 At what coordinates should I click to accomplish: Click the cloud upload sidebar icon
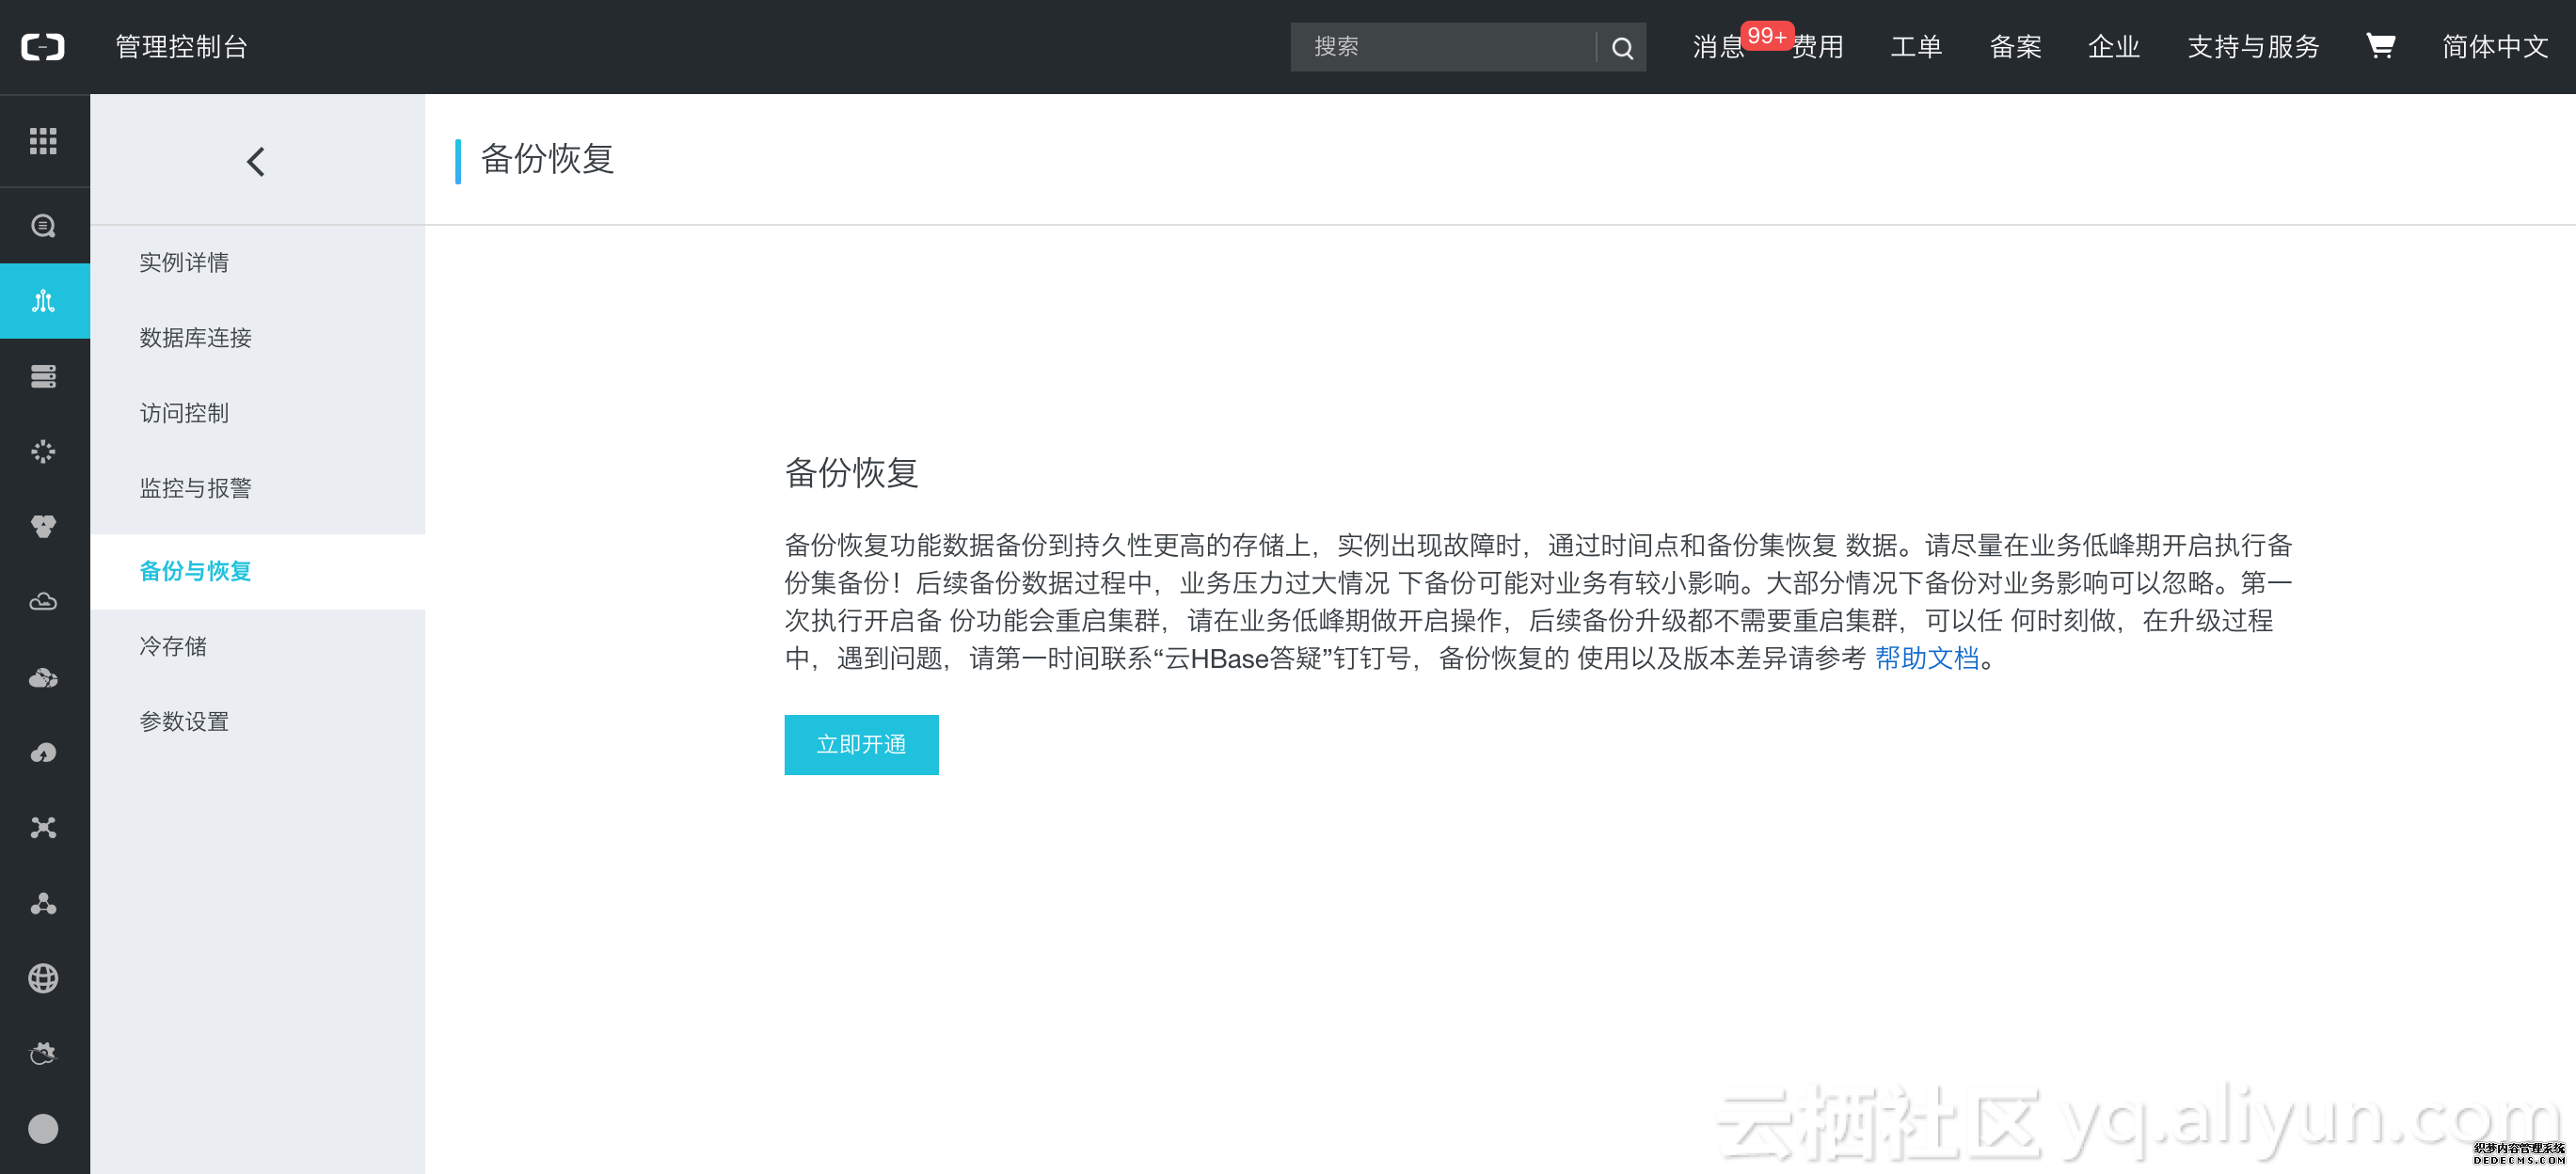tap(43, 752)
